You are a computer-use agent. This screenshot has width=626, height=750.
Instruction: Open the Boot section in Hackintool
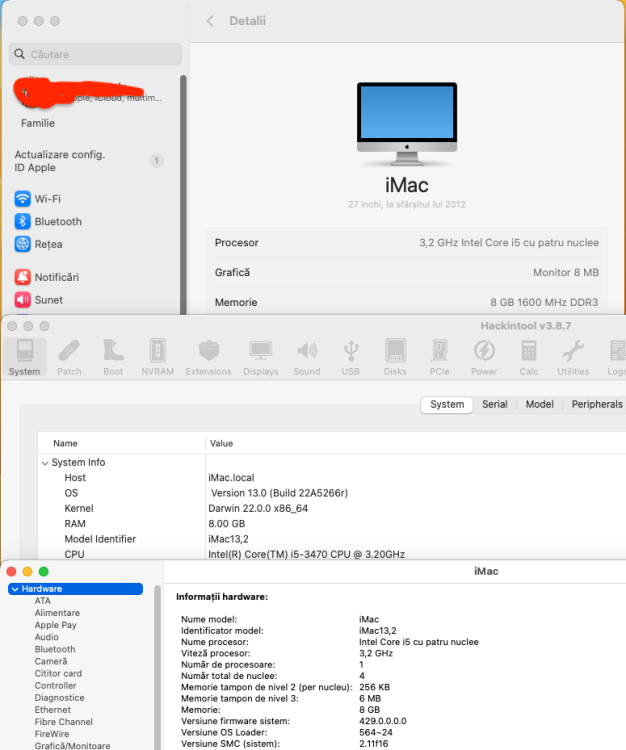click(113, 357)
